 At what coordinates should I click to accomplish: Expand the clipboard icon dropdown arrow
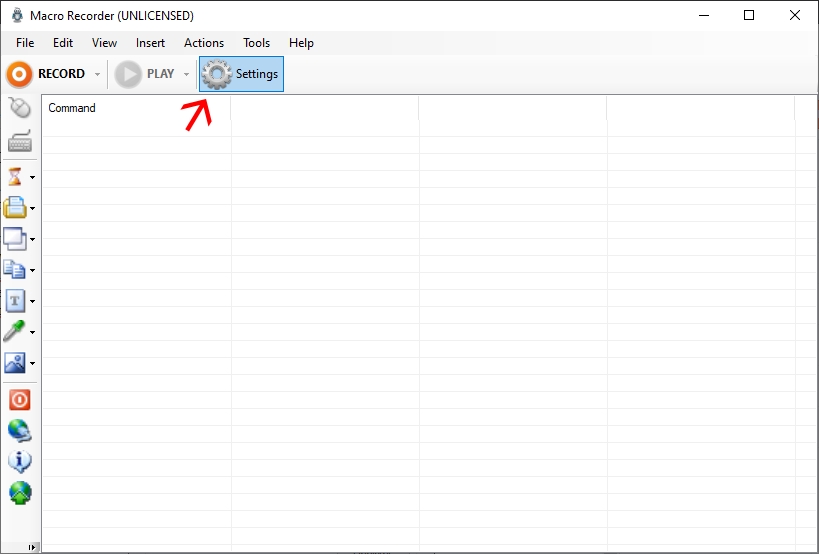pos(32,208)
